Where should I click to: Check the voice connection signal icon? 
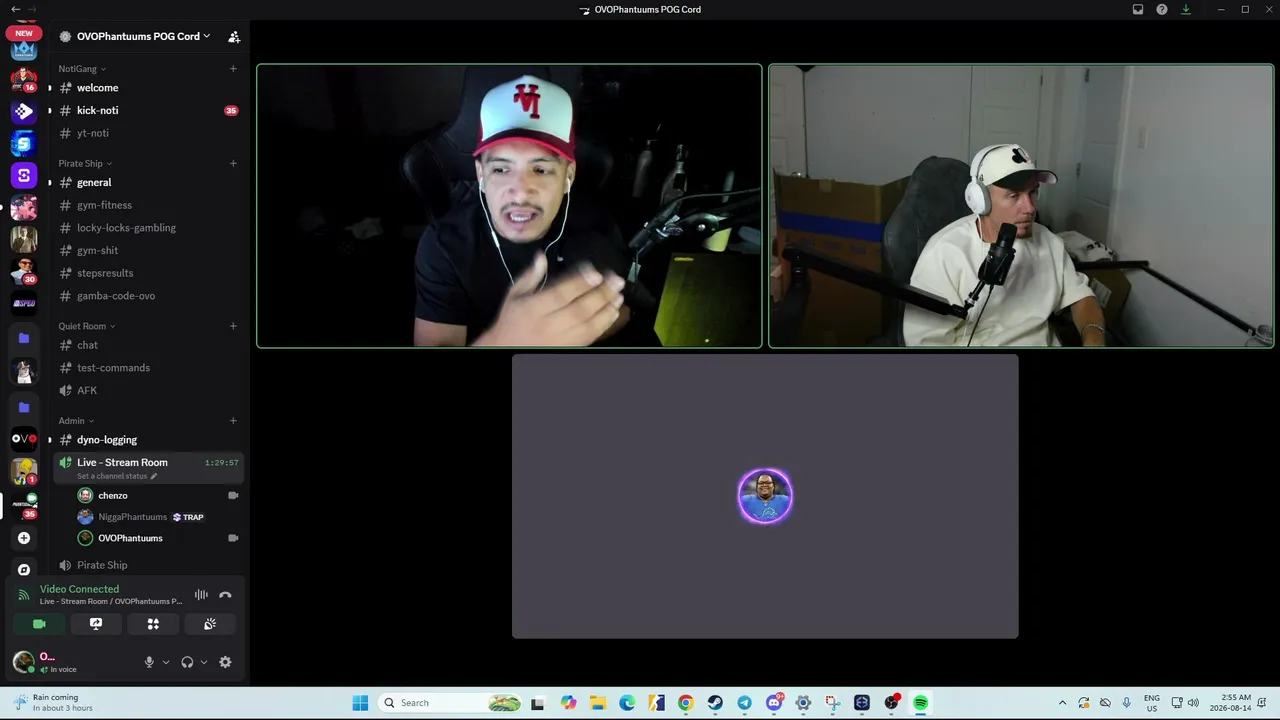pos(24,595)
